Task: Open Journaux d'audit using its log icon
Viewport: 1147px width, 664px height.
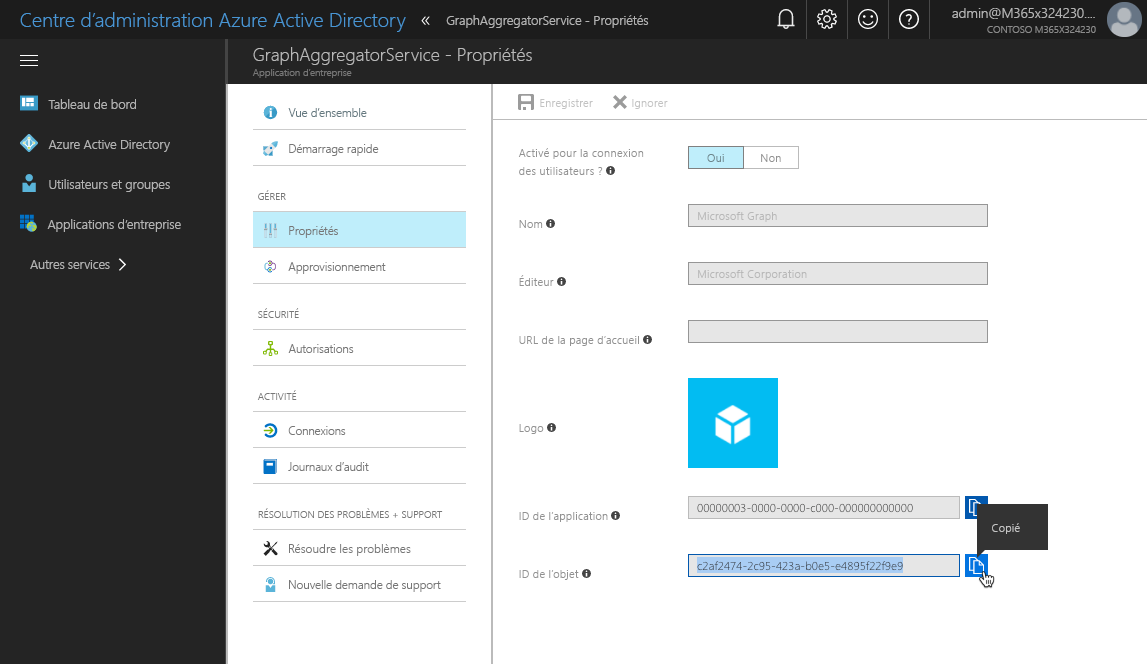Action: [x=270, y=465]
